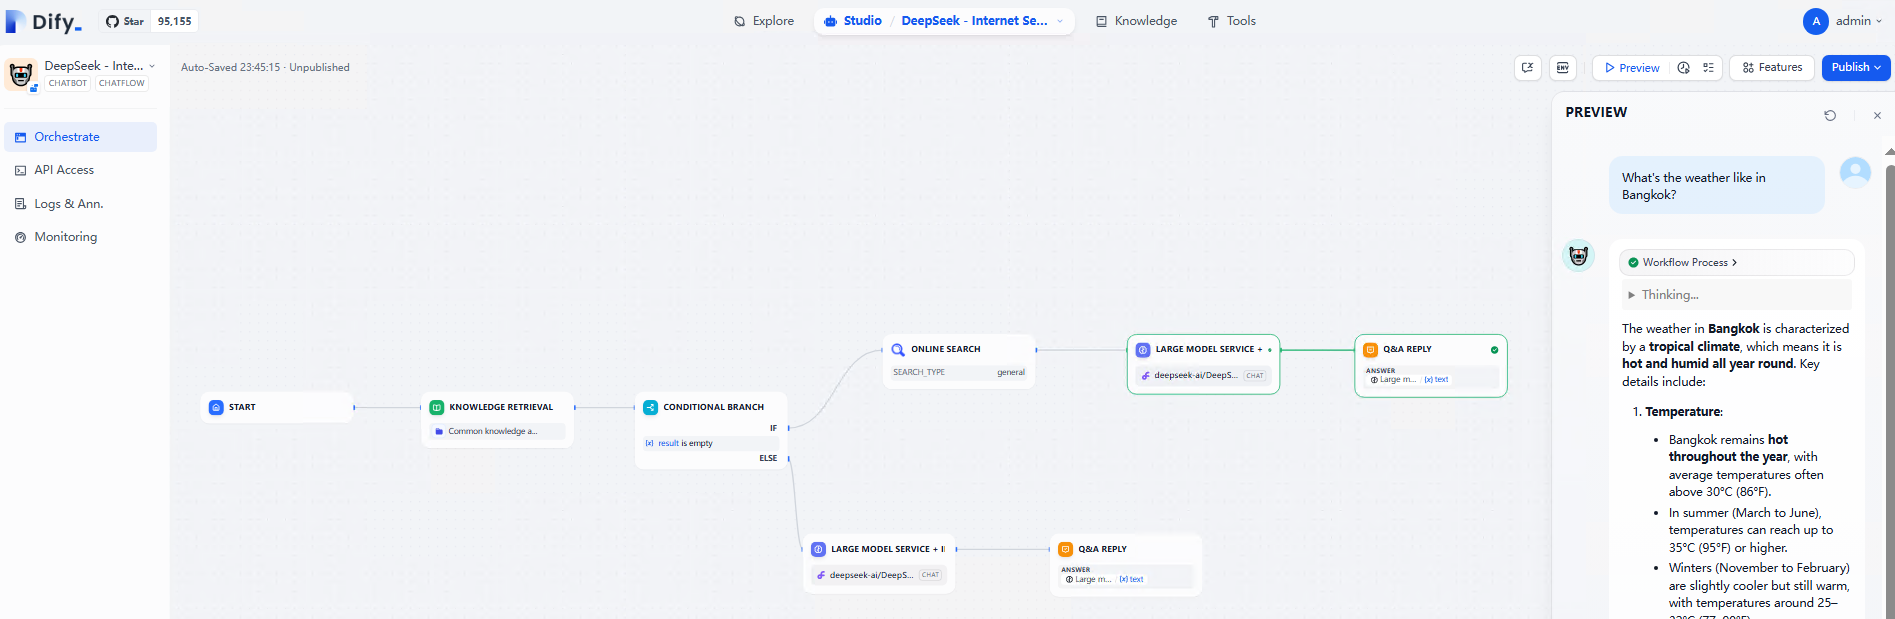1895x619 pixels.
Task: Click the Common knowledge dataset entry
Action: coord(497,431)
